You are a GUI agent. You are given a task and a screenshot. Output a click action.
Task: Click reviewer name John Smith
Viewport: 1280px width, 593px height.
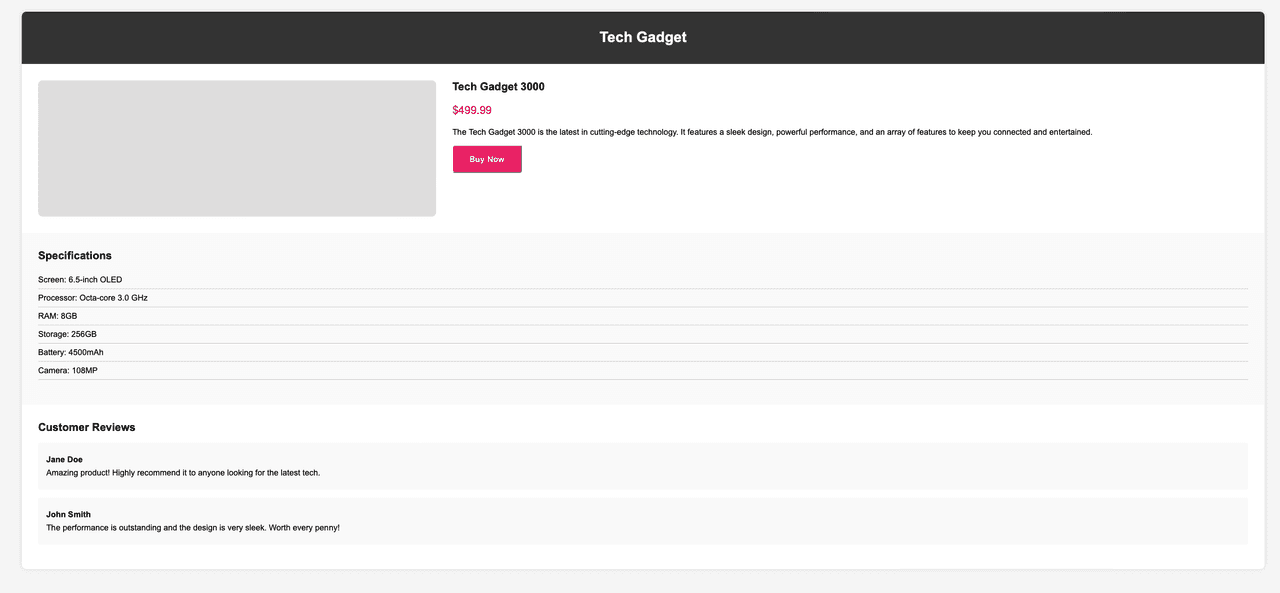tap(68, 515)
